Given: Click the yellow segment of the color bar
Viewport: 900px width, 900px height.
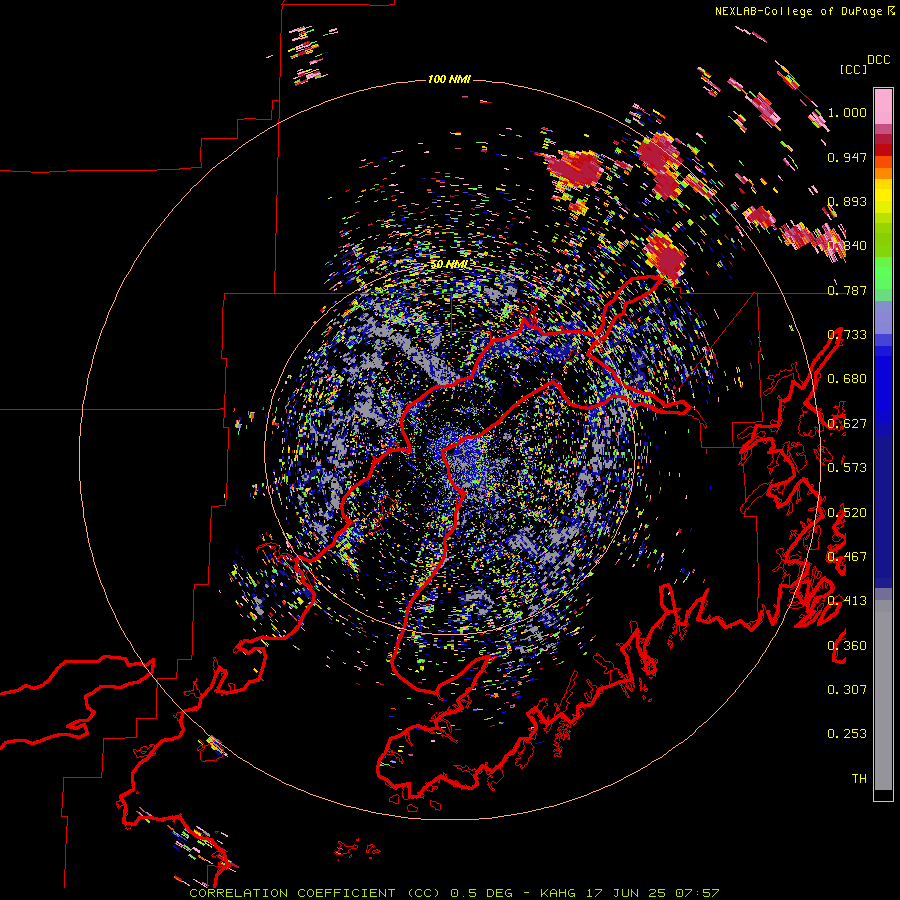Looking at the screenshot, I should click(883, 196).
